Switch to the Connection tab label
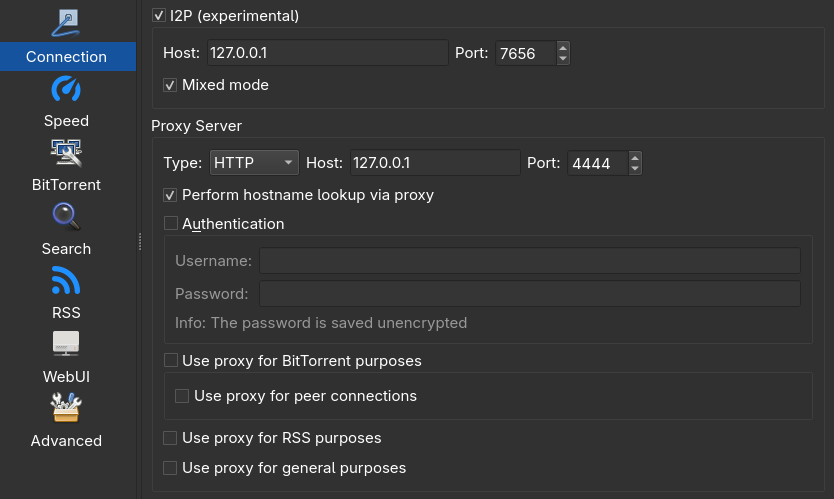Image resolution: width=834 pixels, height=499 pixels. 66,57
